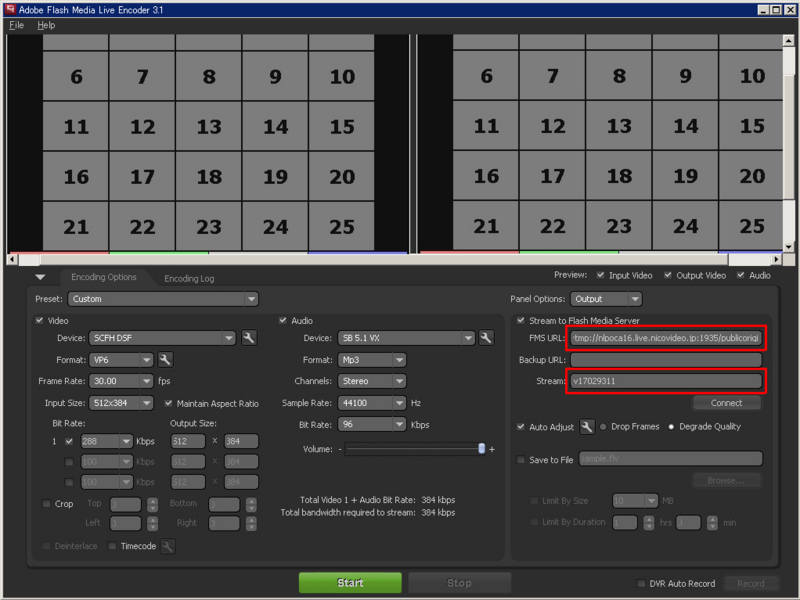800x600 pixels.
Task: Open the audio Format Mp3 dropdown
Action: pos(372,360)
